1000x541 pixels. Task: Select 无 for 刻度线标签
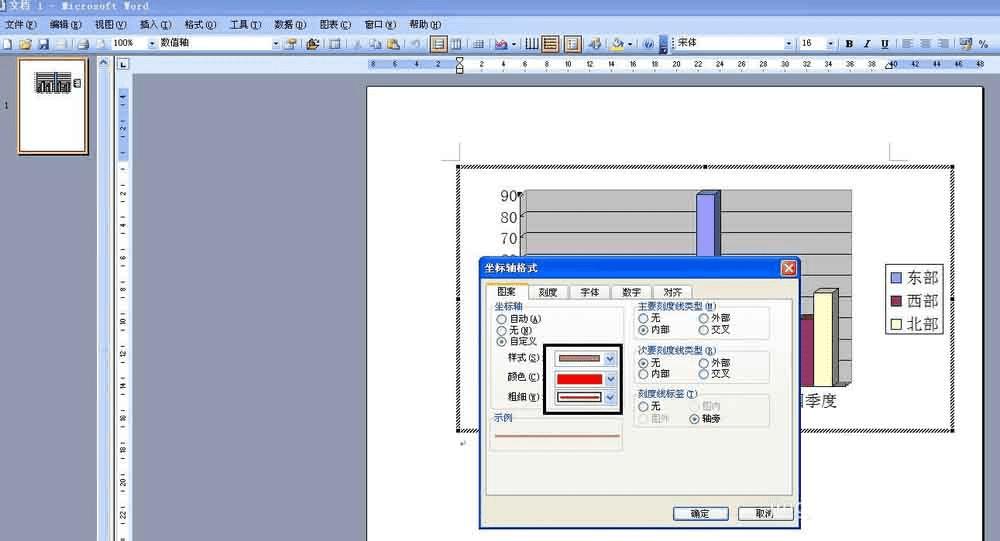[x=643, y=406]
